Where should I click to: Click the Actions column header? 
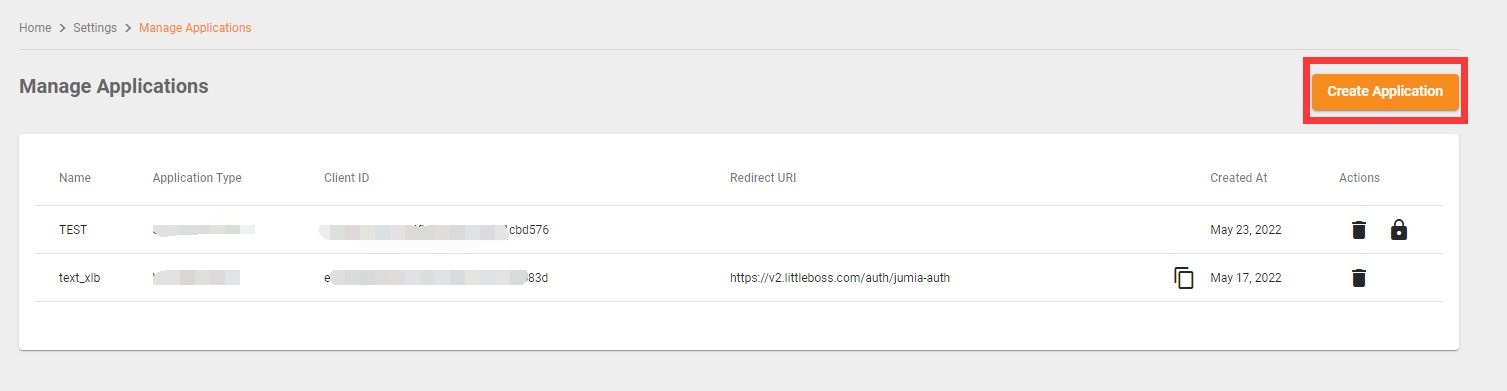(x=1359, y=178)
